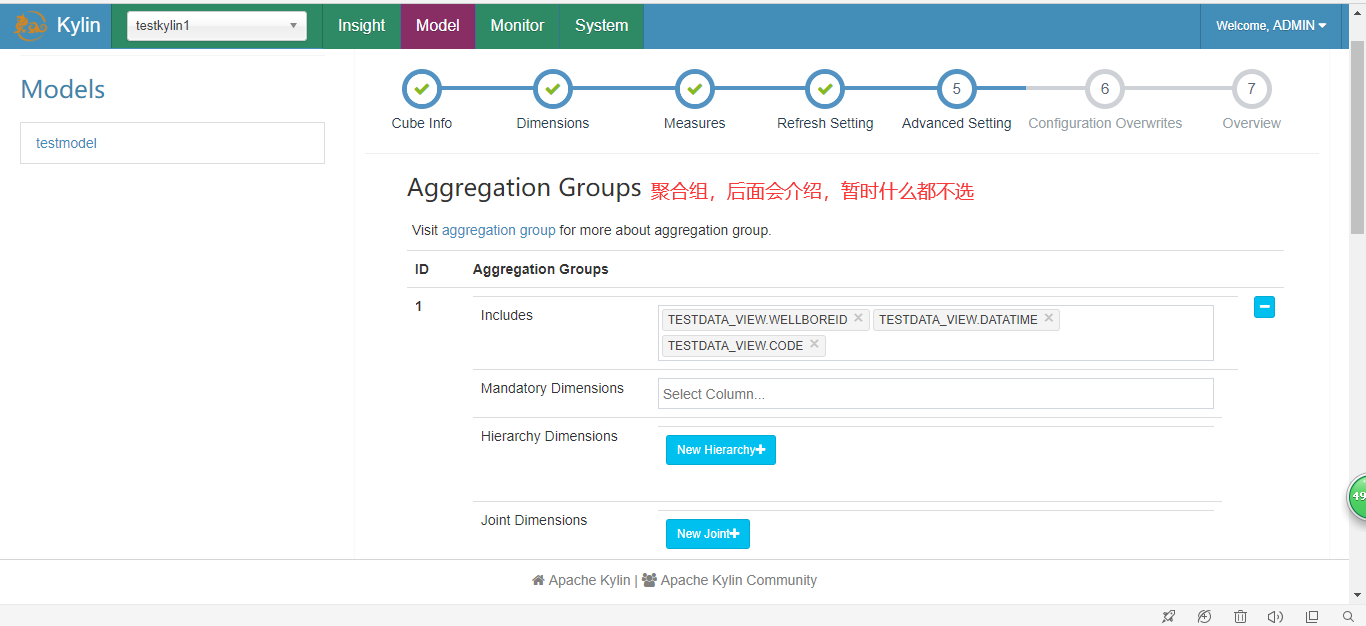Screen dimensions: 1366x626
Task: Open the System tab
Action: point(602,26)
